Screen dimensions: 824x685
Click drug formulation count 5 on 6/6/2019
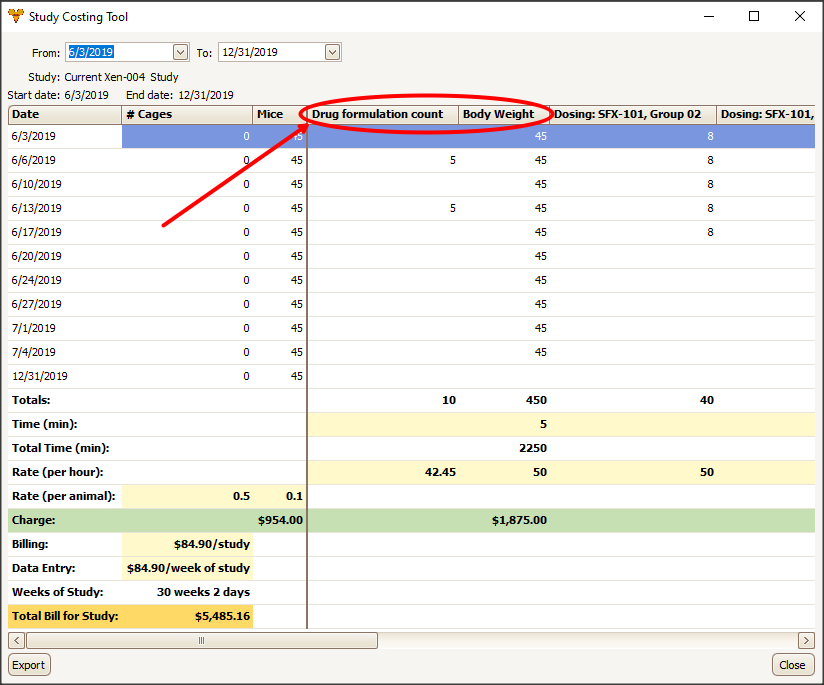(x=452, y=160)
